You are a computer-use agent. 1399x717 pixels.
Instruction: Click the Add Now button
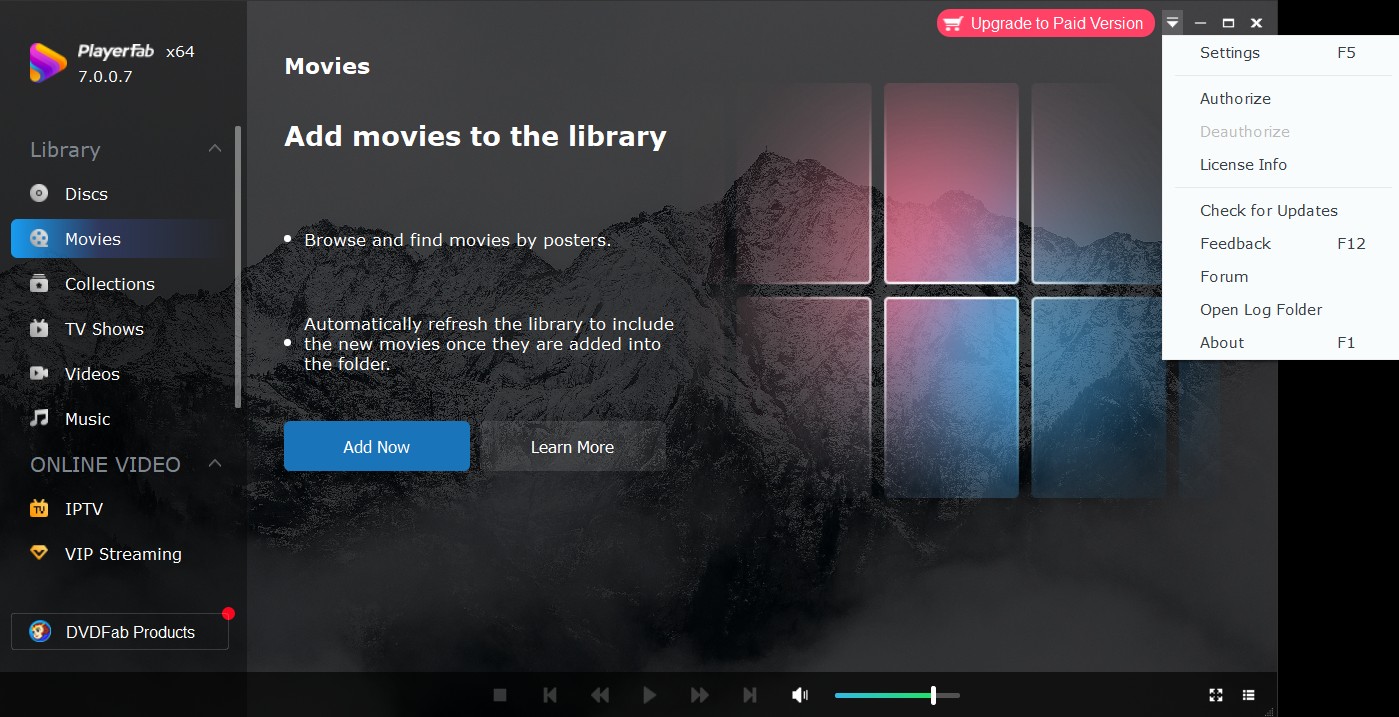(x=376, y=447)
